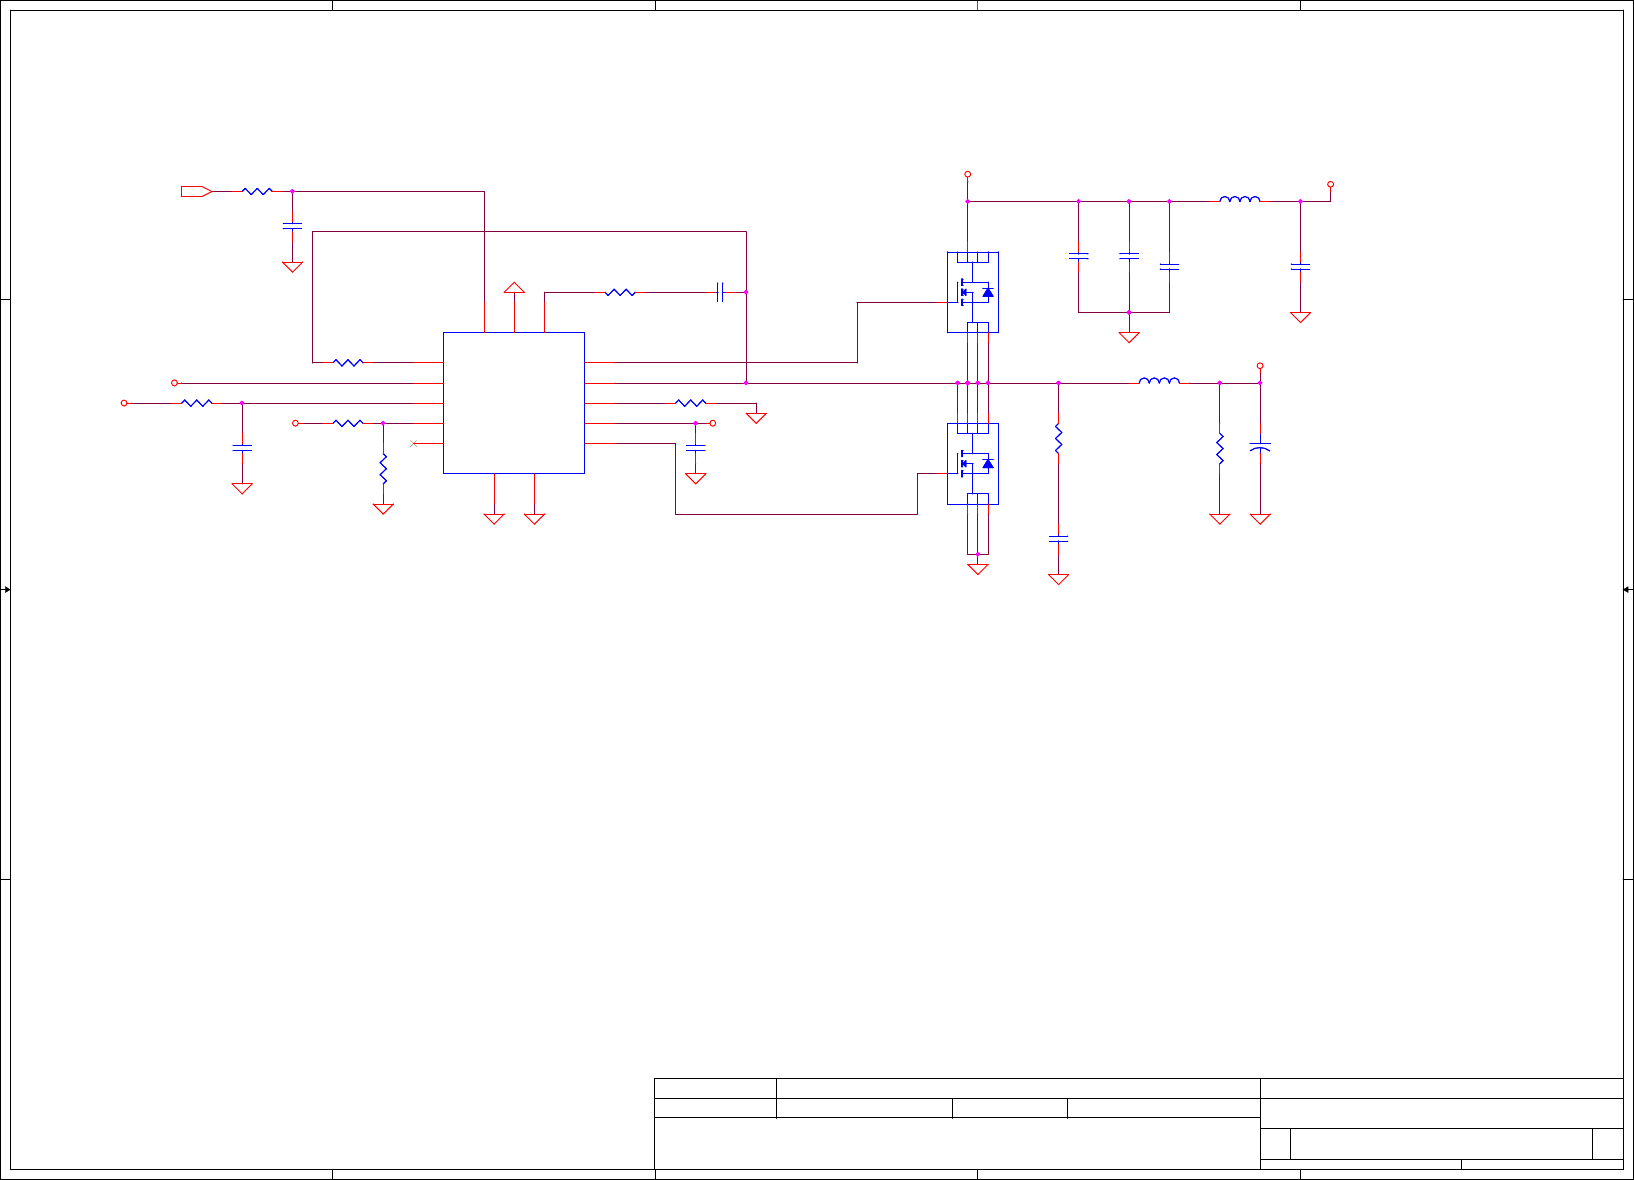
Task: Select the terminal circle above the upper MOSFET
Action: [968, 174]
